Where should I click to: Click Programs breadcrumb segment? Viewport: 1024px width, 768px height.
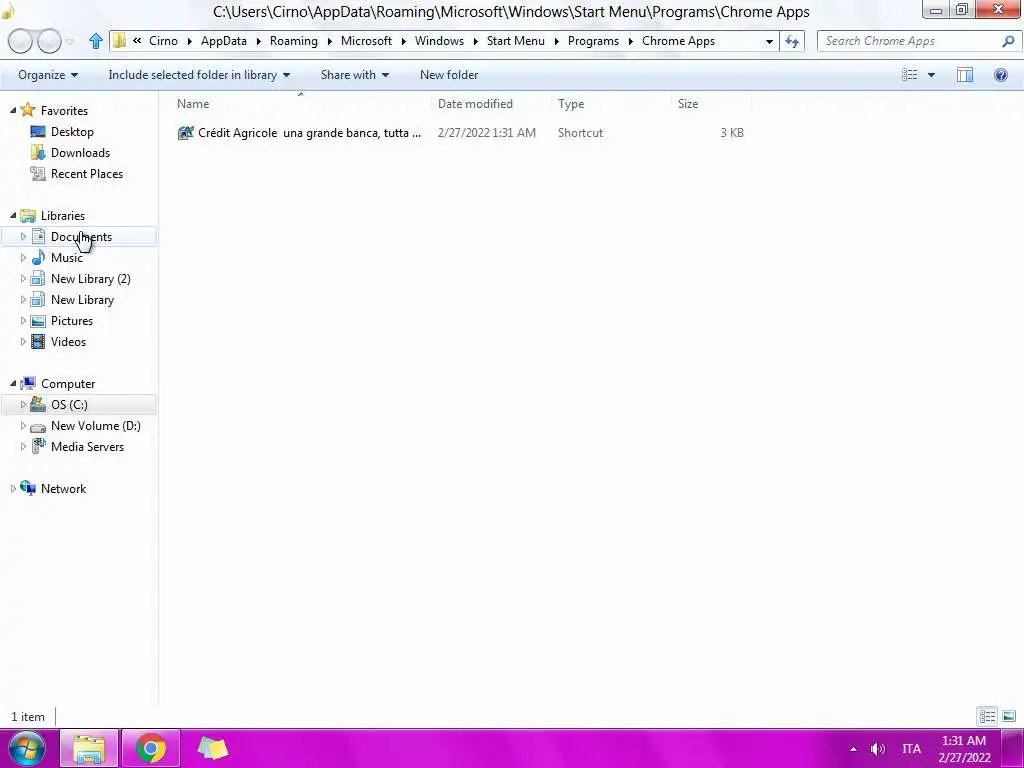point(593,41)
